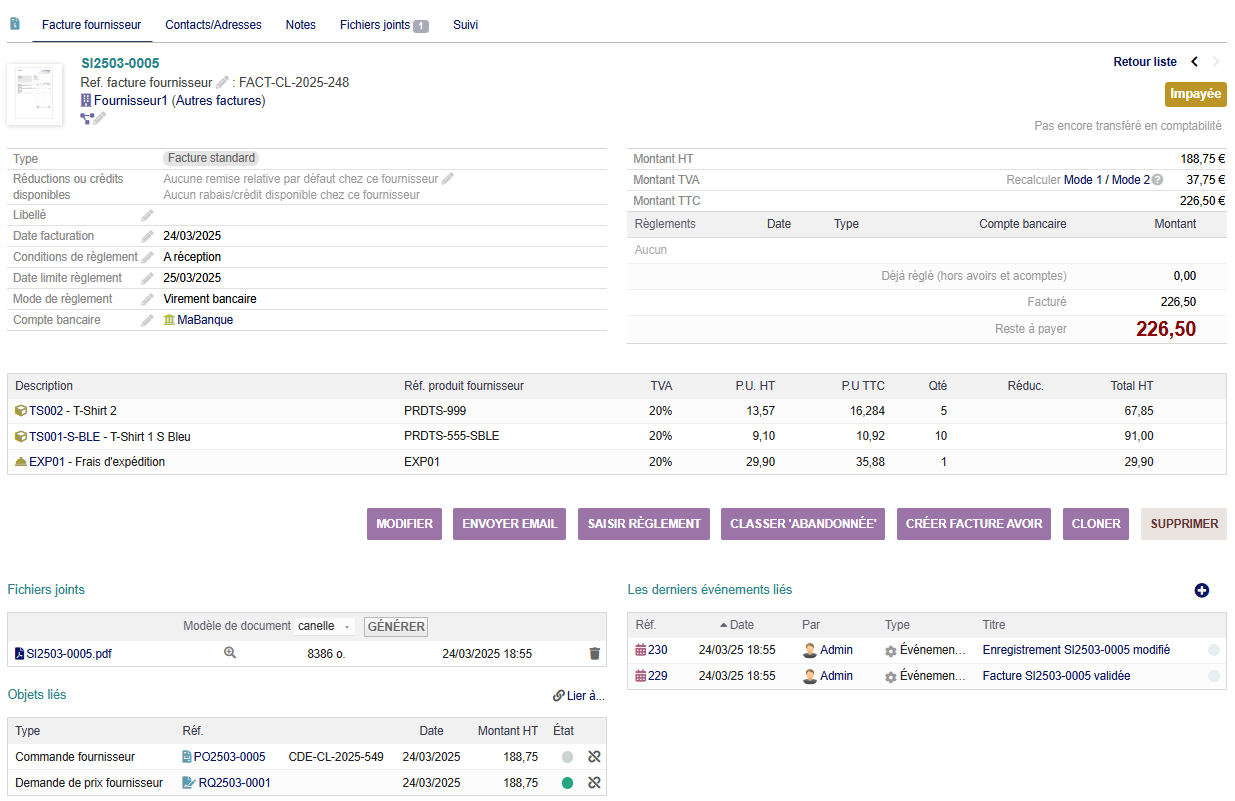Screen dimensions: 1235x801
Task: Click the CRÉER FACTURE AVOIR button
Action: (973, 524)
